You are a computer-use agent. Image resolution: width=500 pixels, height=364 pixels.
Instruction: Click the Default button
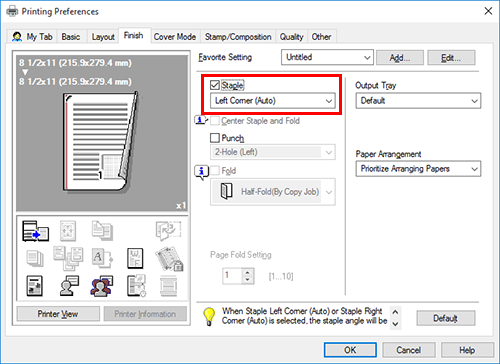point(446,318)
